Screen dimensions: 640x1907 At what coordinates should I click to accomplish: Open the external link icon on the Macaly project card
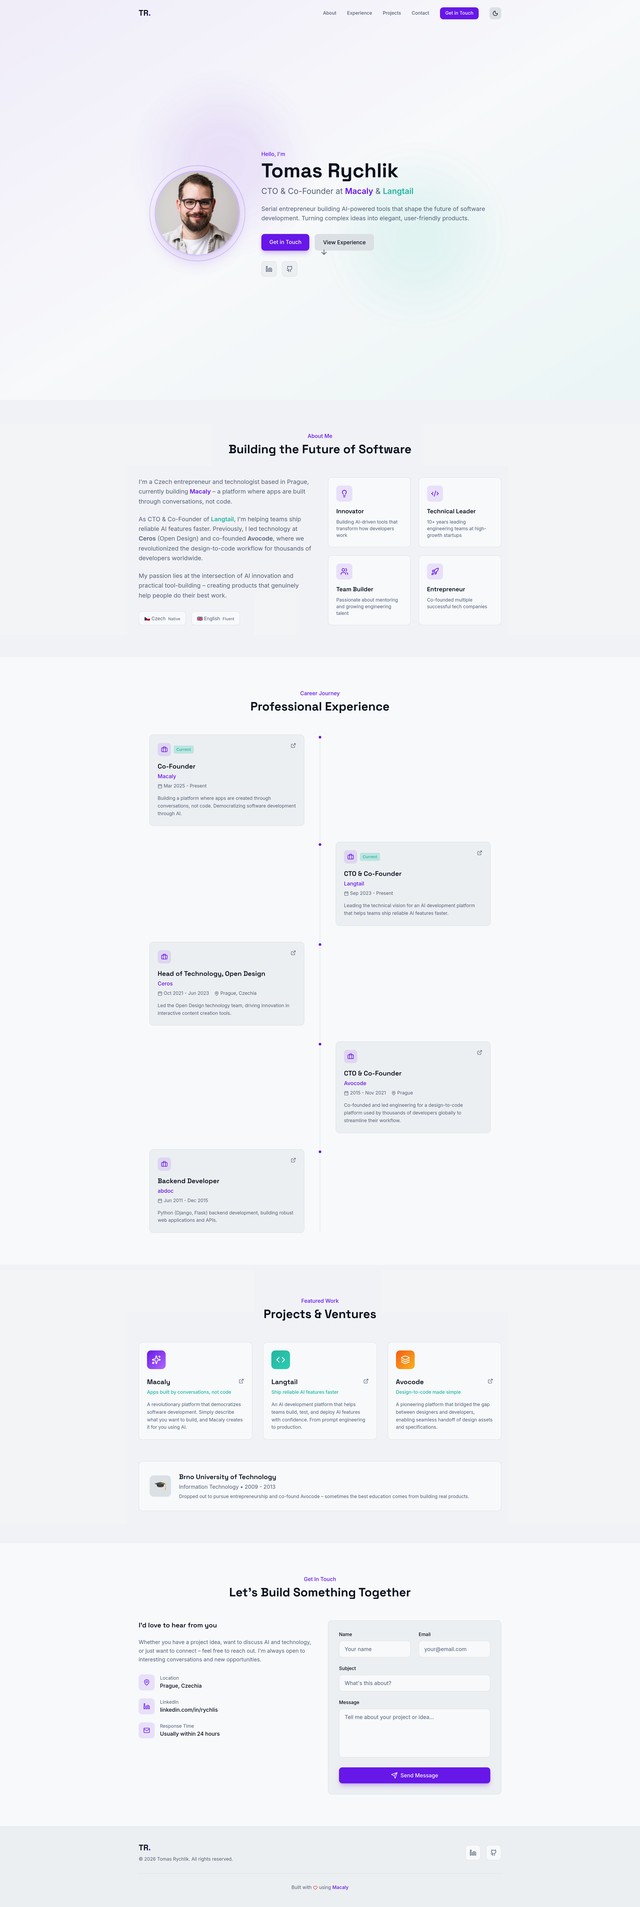click(x=241, y=1381)
